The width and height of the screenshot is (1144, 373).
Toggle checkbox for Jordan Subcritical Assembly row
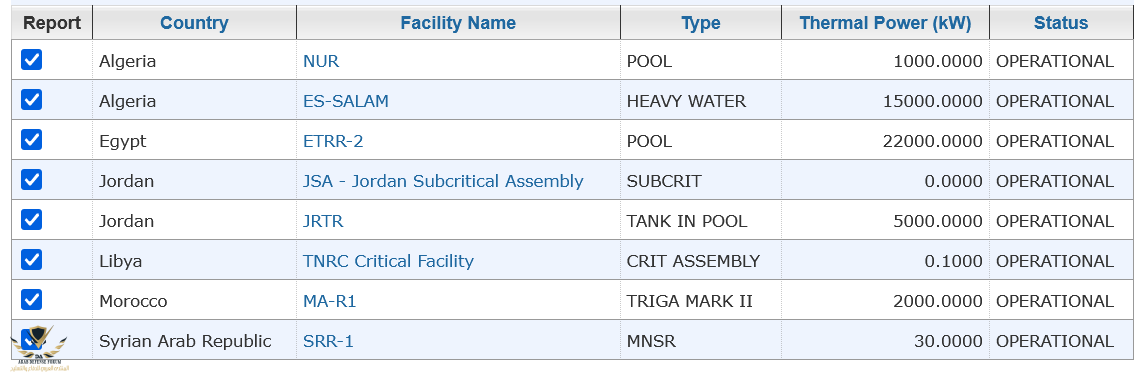coord(31,180)
